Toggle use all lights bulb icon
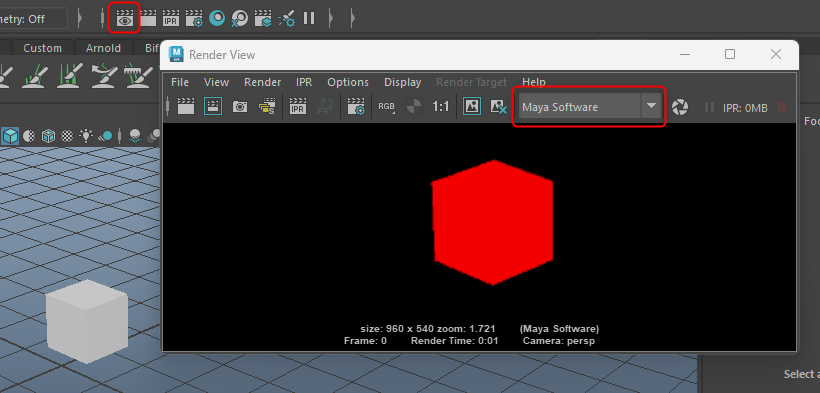Image resolution: width=820 pixels, height=393 pixels. [x=85, y=136]
